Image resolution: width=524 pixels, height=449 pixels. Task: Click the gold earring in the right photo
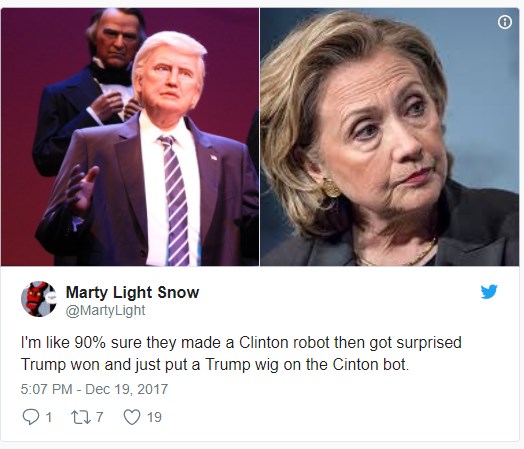click(331, 188)
